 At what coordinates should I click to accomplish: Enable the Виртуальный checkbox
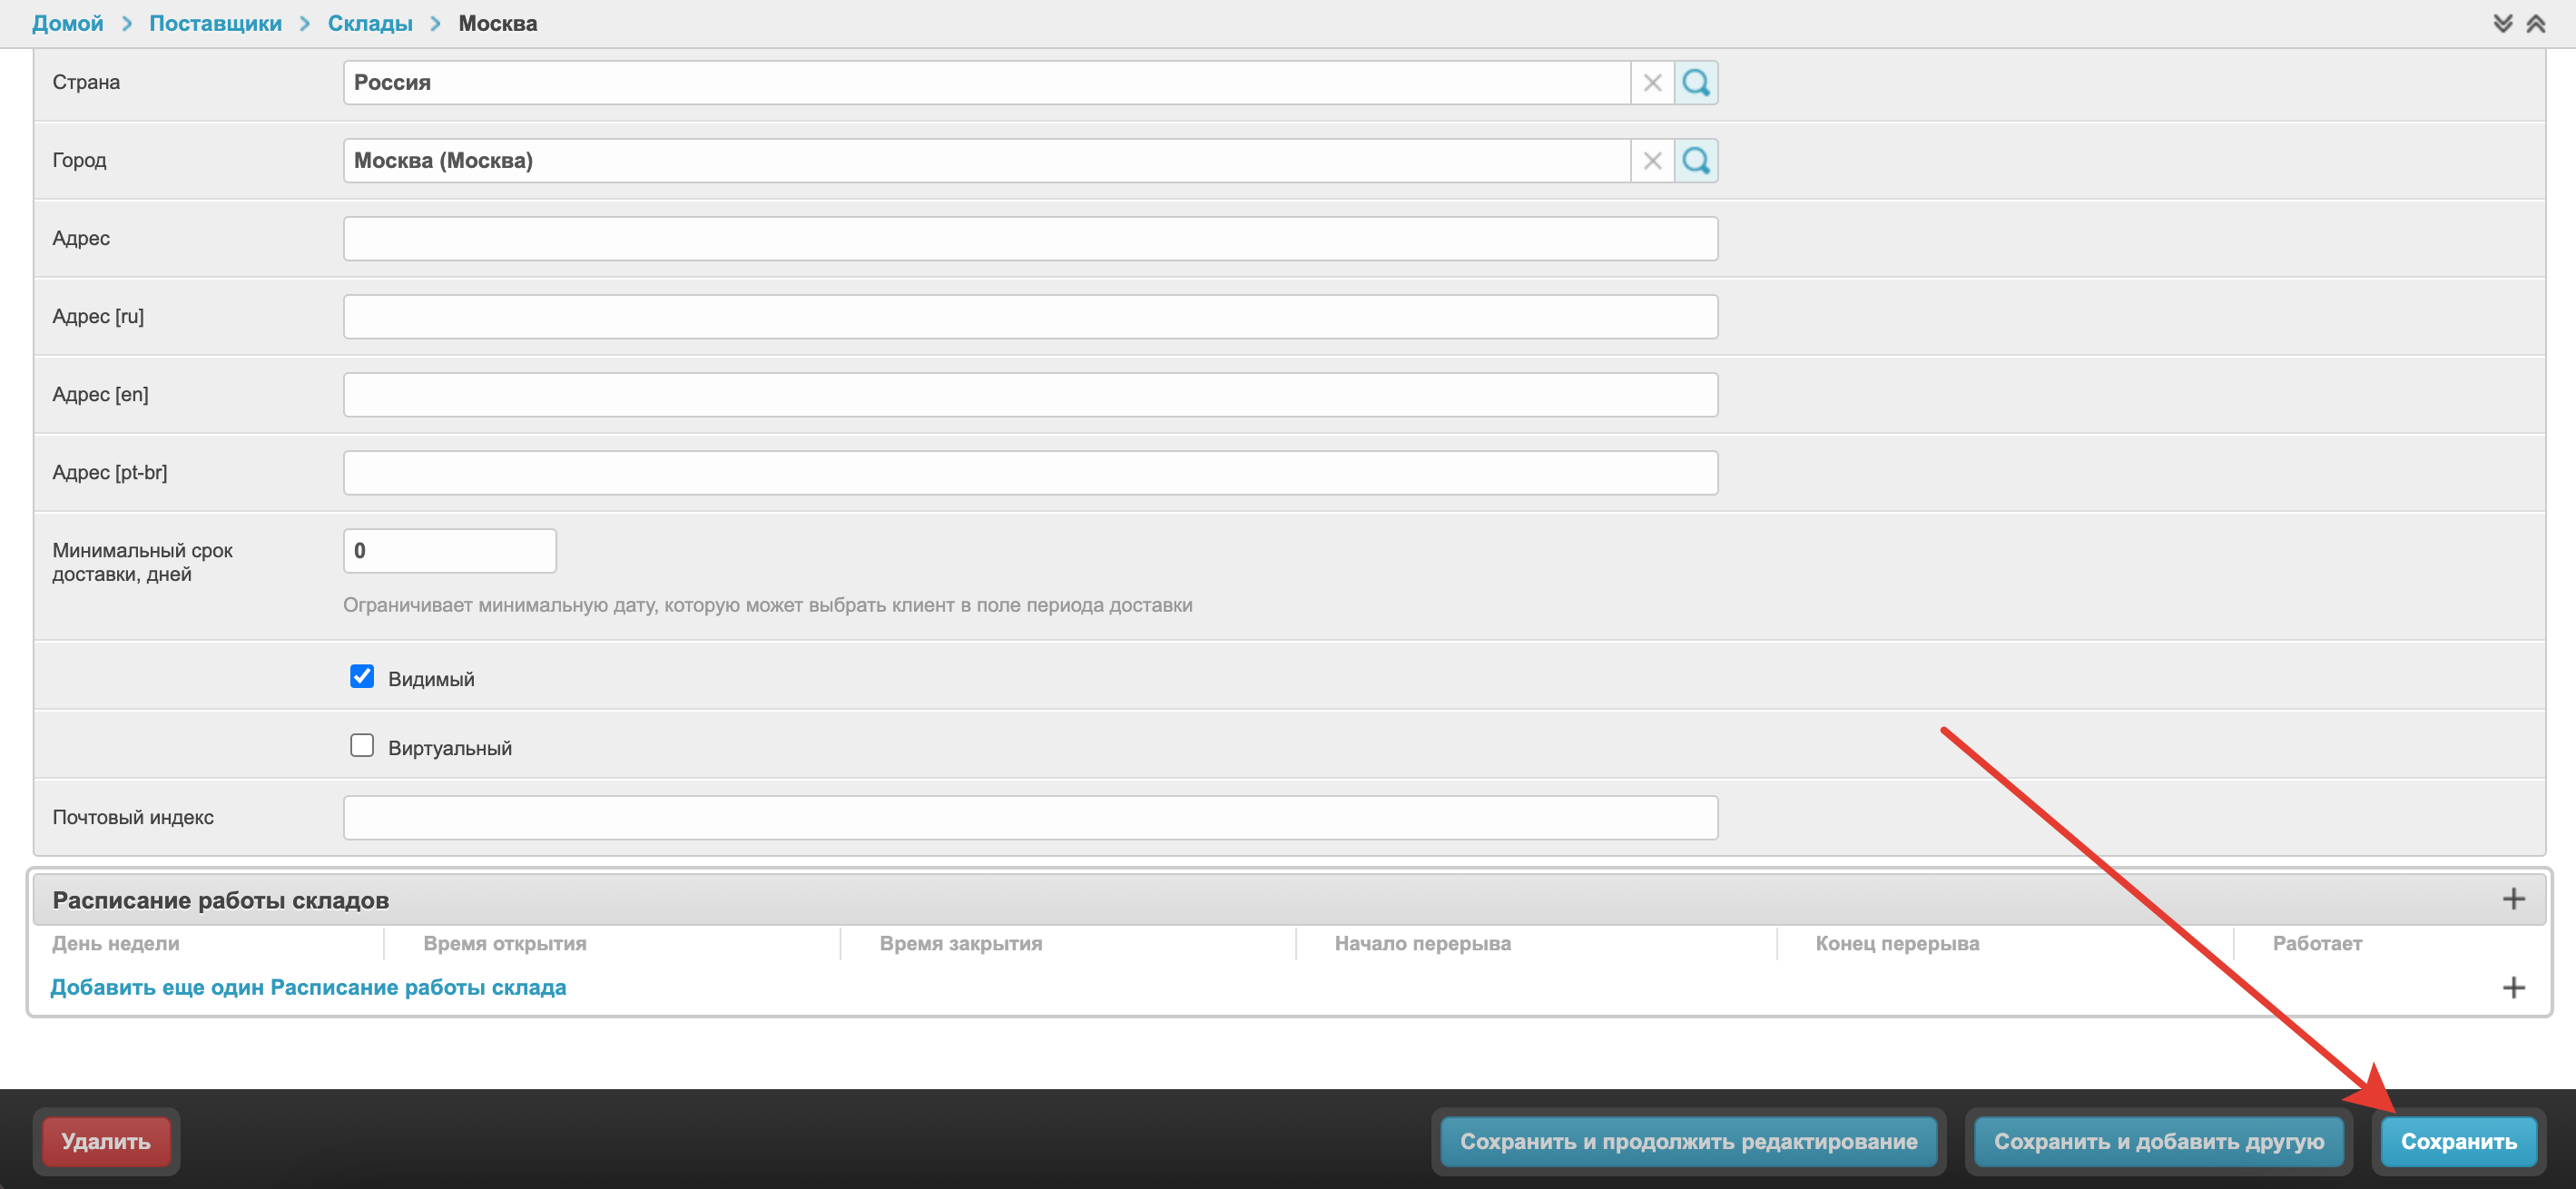362,746
